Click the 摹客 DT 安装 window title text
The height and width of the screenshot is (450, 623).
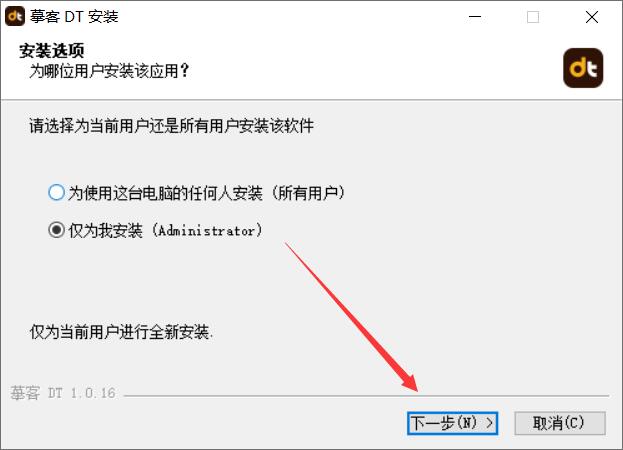point(74,17)
